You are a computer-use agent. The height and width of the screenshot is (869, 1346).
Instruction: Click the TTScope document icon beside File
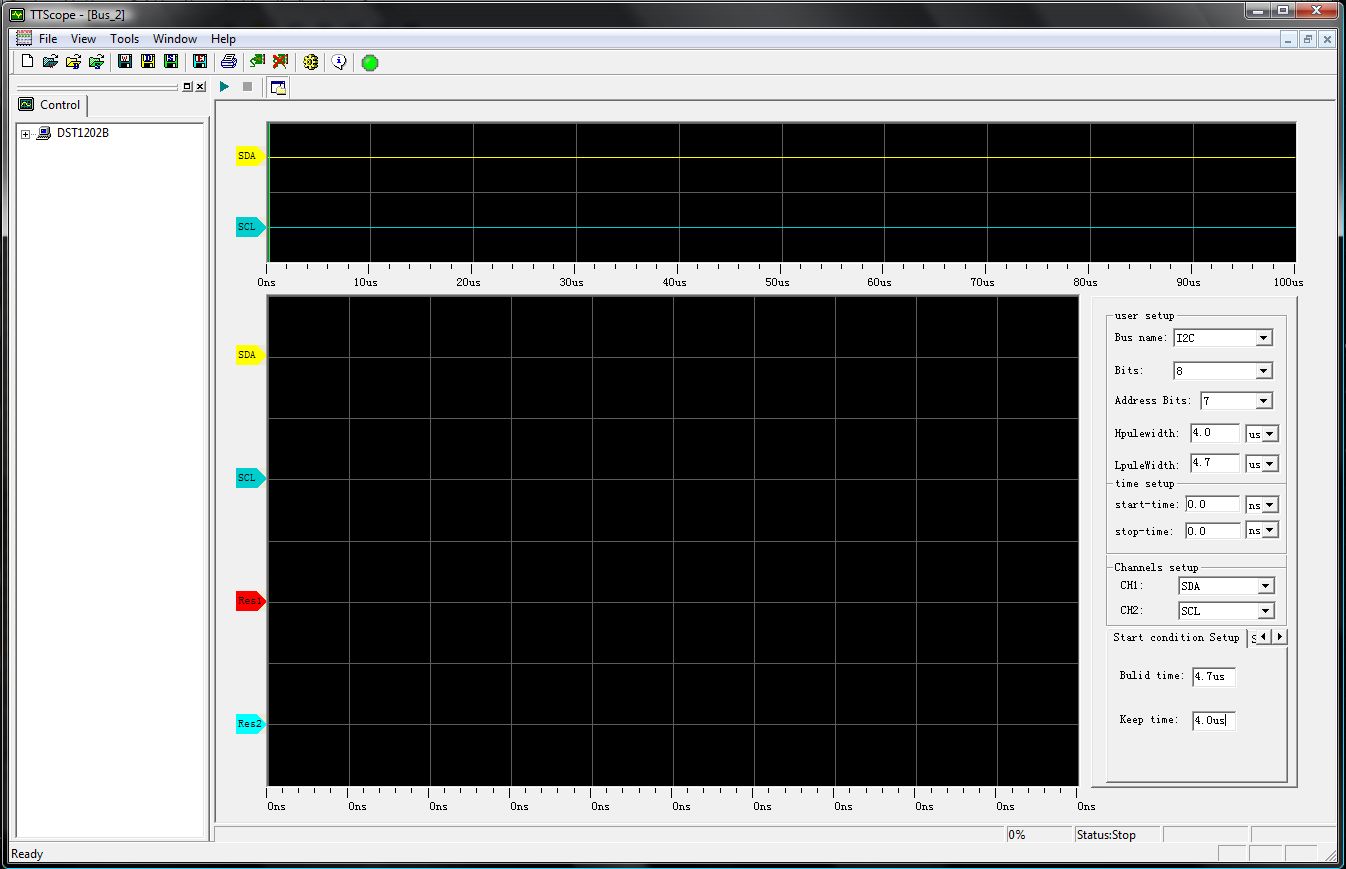tap(24, 38)
